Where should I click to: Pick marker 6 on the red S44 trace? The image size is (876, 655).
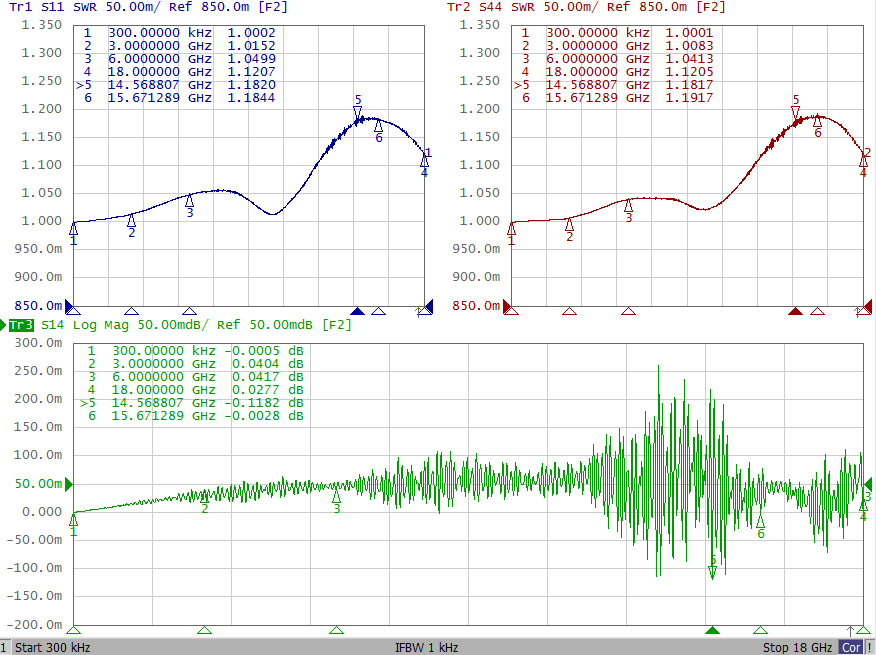[x=817, y=122]
